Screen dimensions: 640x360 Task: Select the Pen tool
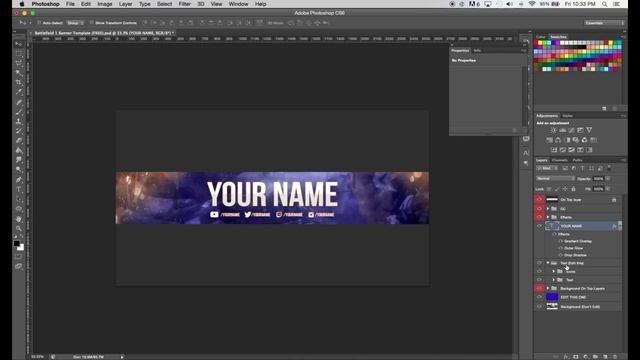tap(19, 180)
